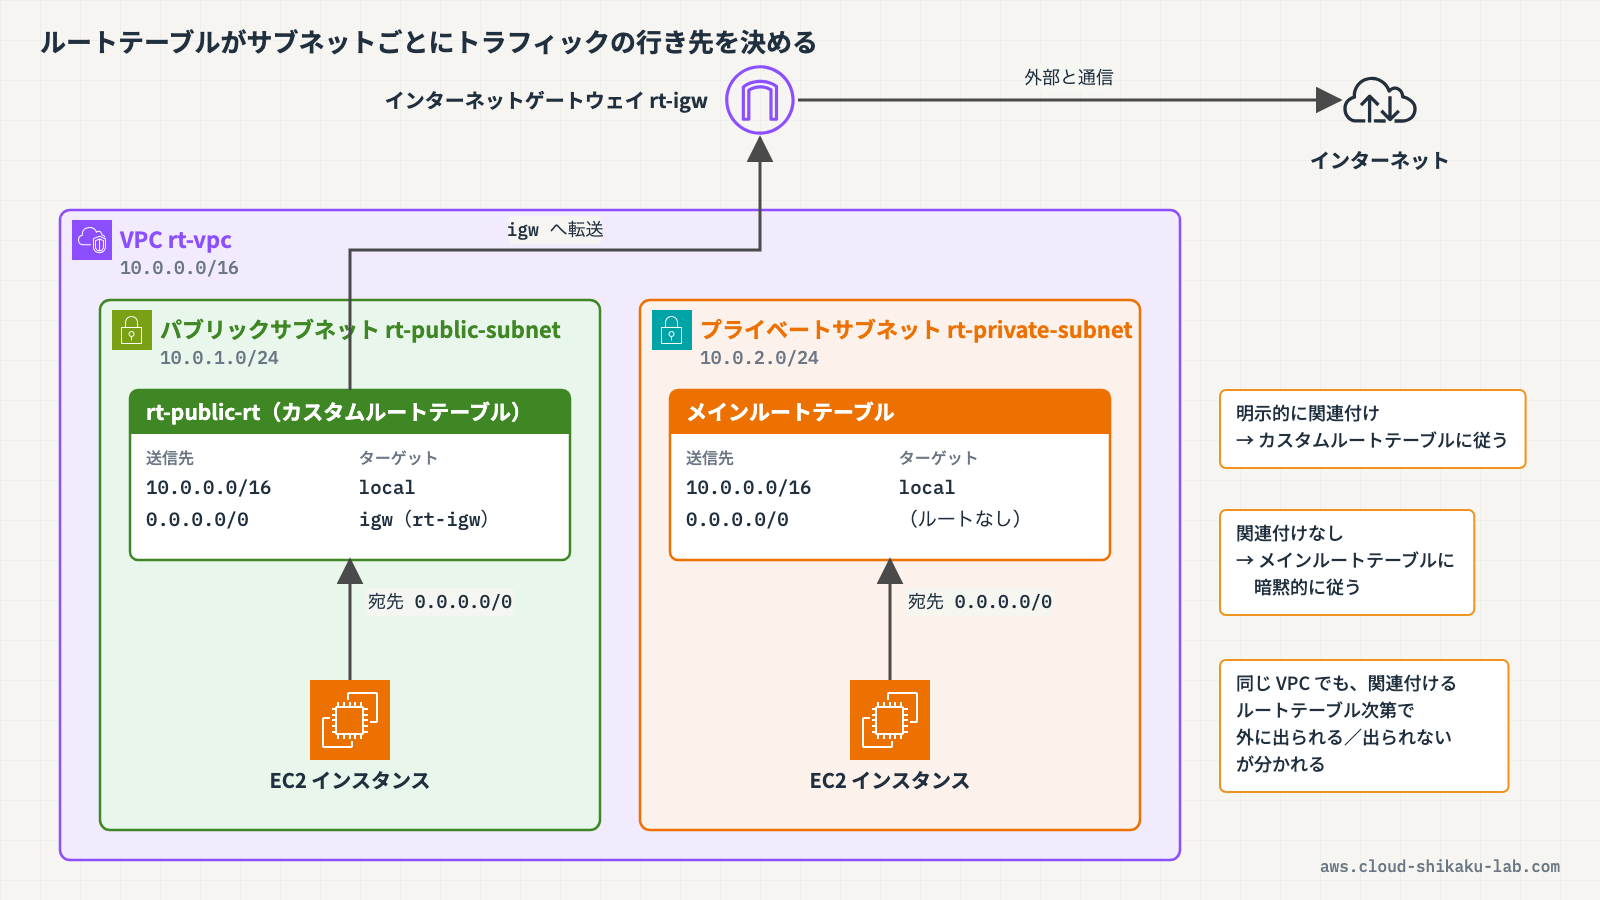Screen dimensions: 1600x900
Task: Click the purple VPC cloud icon
Action: [x=92, y=240]
